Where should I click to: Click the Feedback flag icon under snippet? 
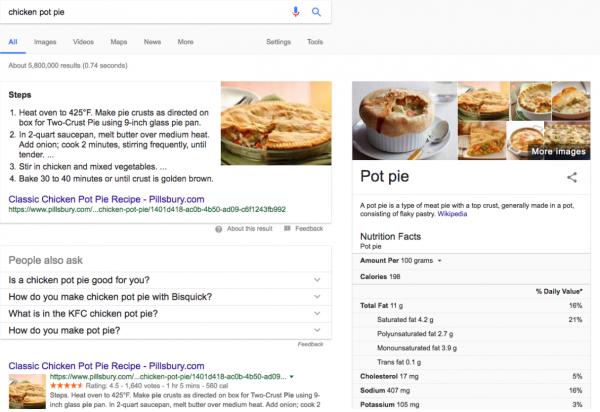click(x=287, y=229)
